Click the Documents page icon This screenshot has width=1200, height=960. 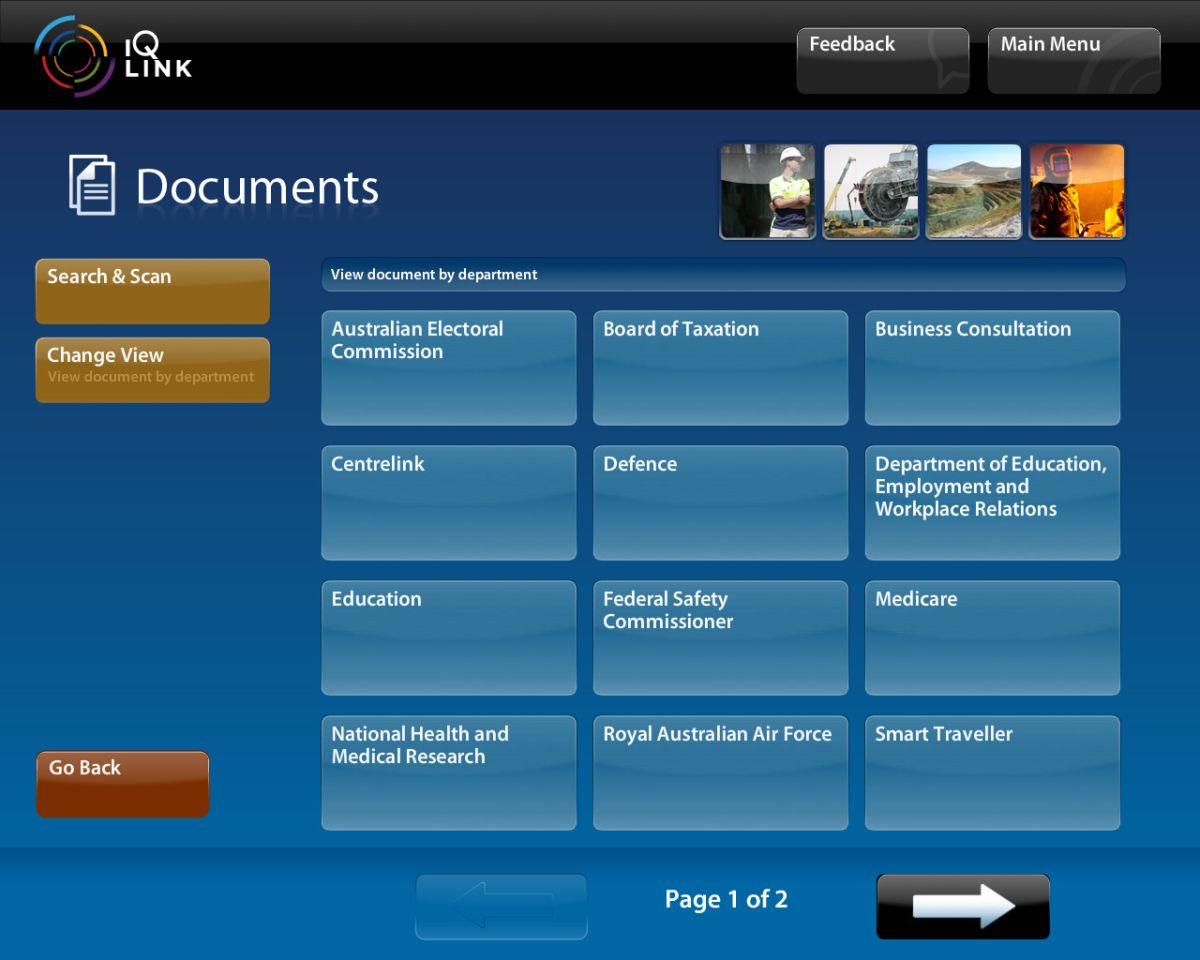(x=92, y=186)
